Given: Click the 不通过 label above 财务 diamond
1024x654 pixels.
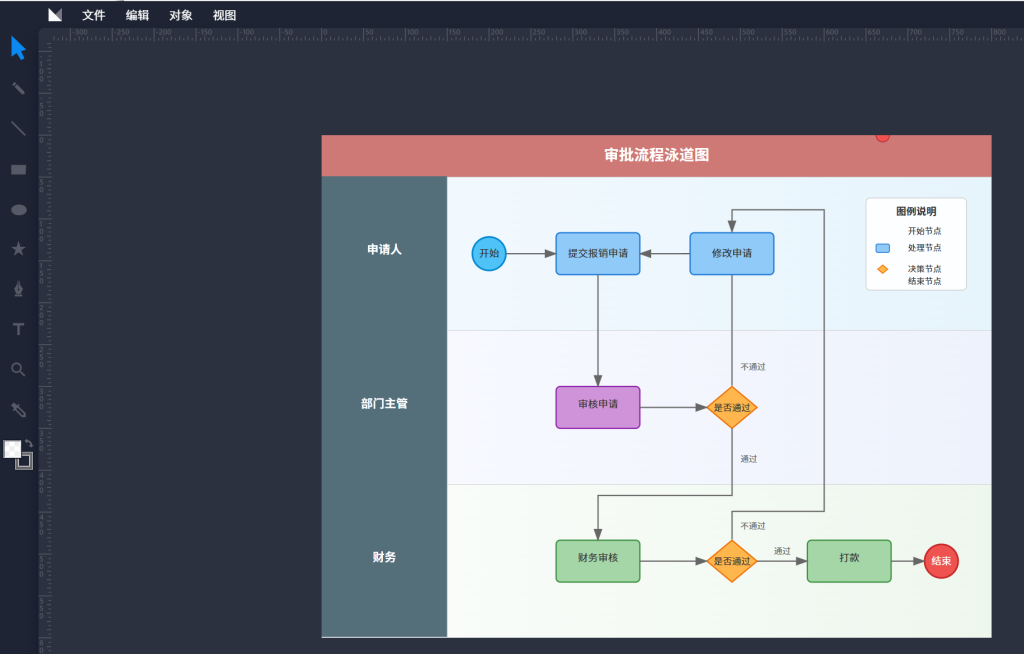Looking at the screenshot, I should pos(752,526).
